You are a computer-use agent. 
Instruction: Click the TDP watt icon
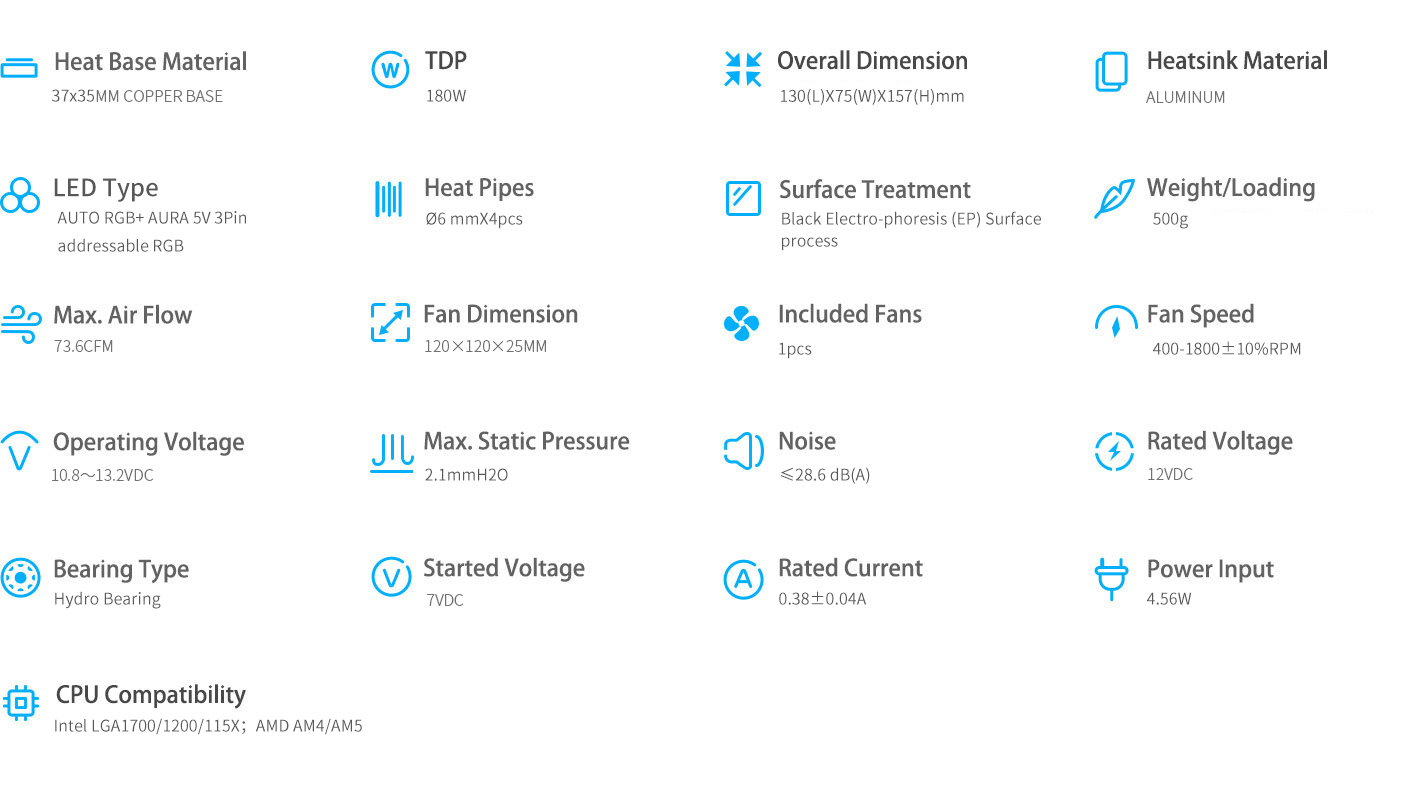click(x=390, y=70)
